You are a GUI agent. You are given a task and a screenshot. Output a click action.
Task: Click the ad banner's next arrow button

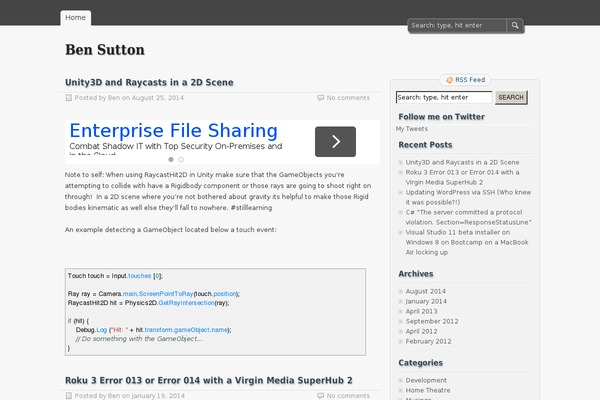[335, 141]
